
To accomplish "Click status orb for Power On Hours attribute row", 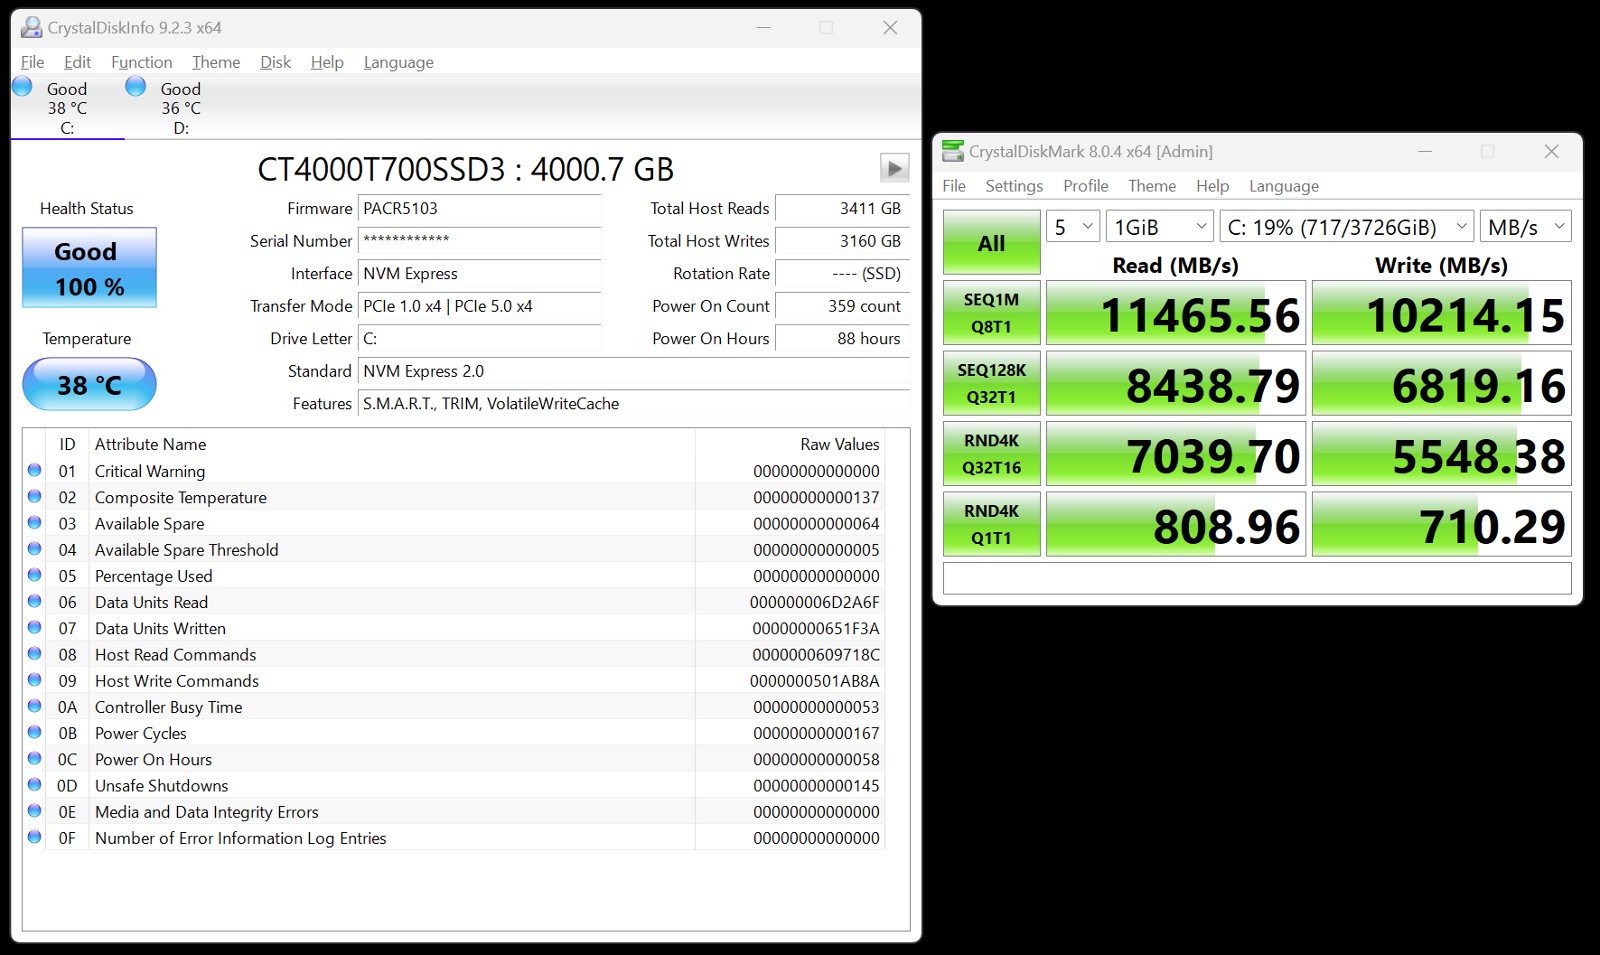I will click(35, 758).
